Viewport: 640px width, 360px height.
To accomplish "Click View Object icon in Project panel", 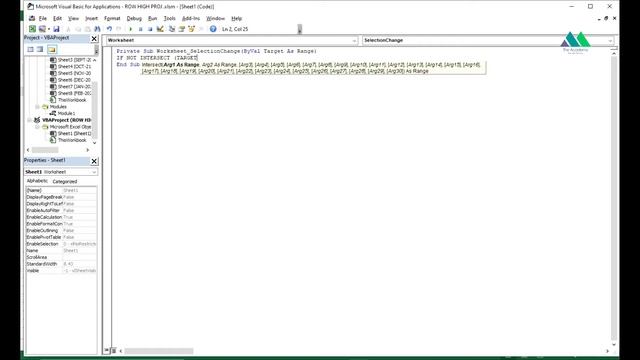I will 40,49.
